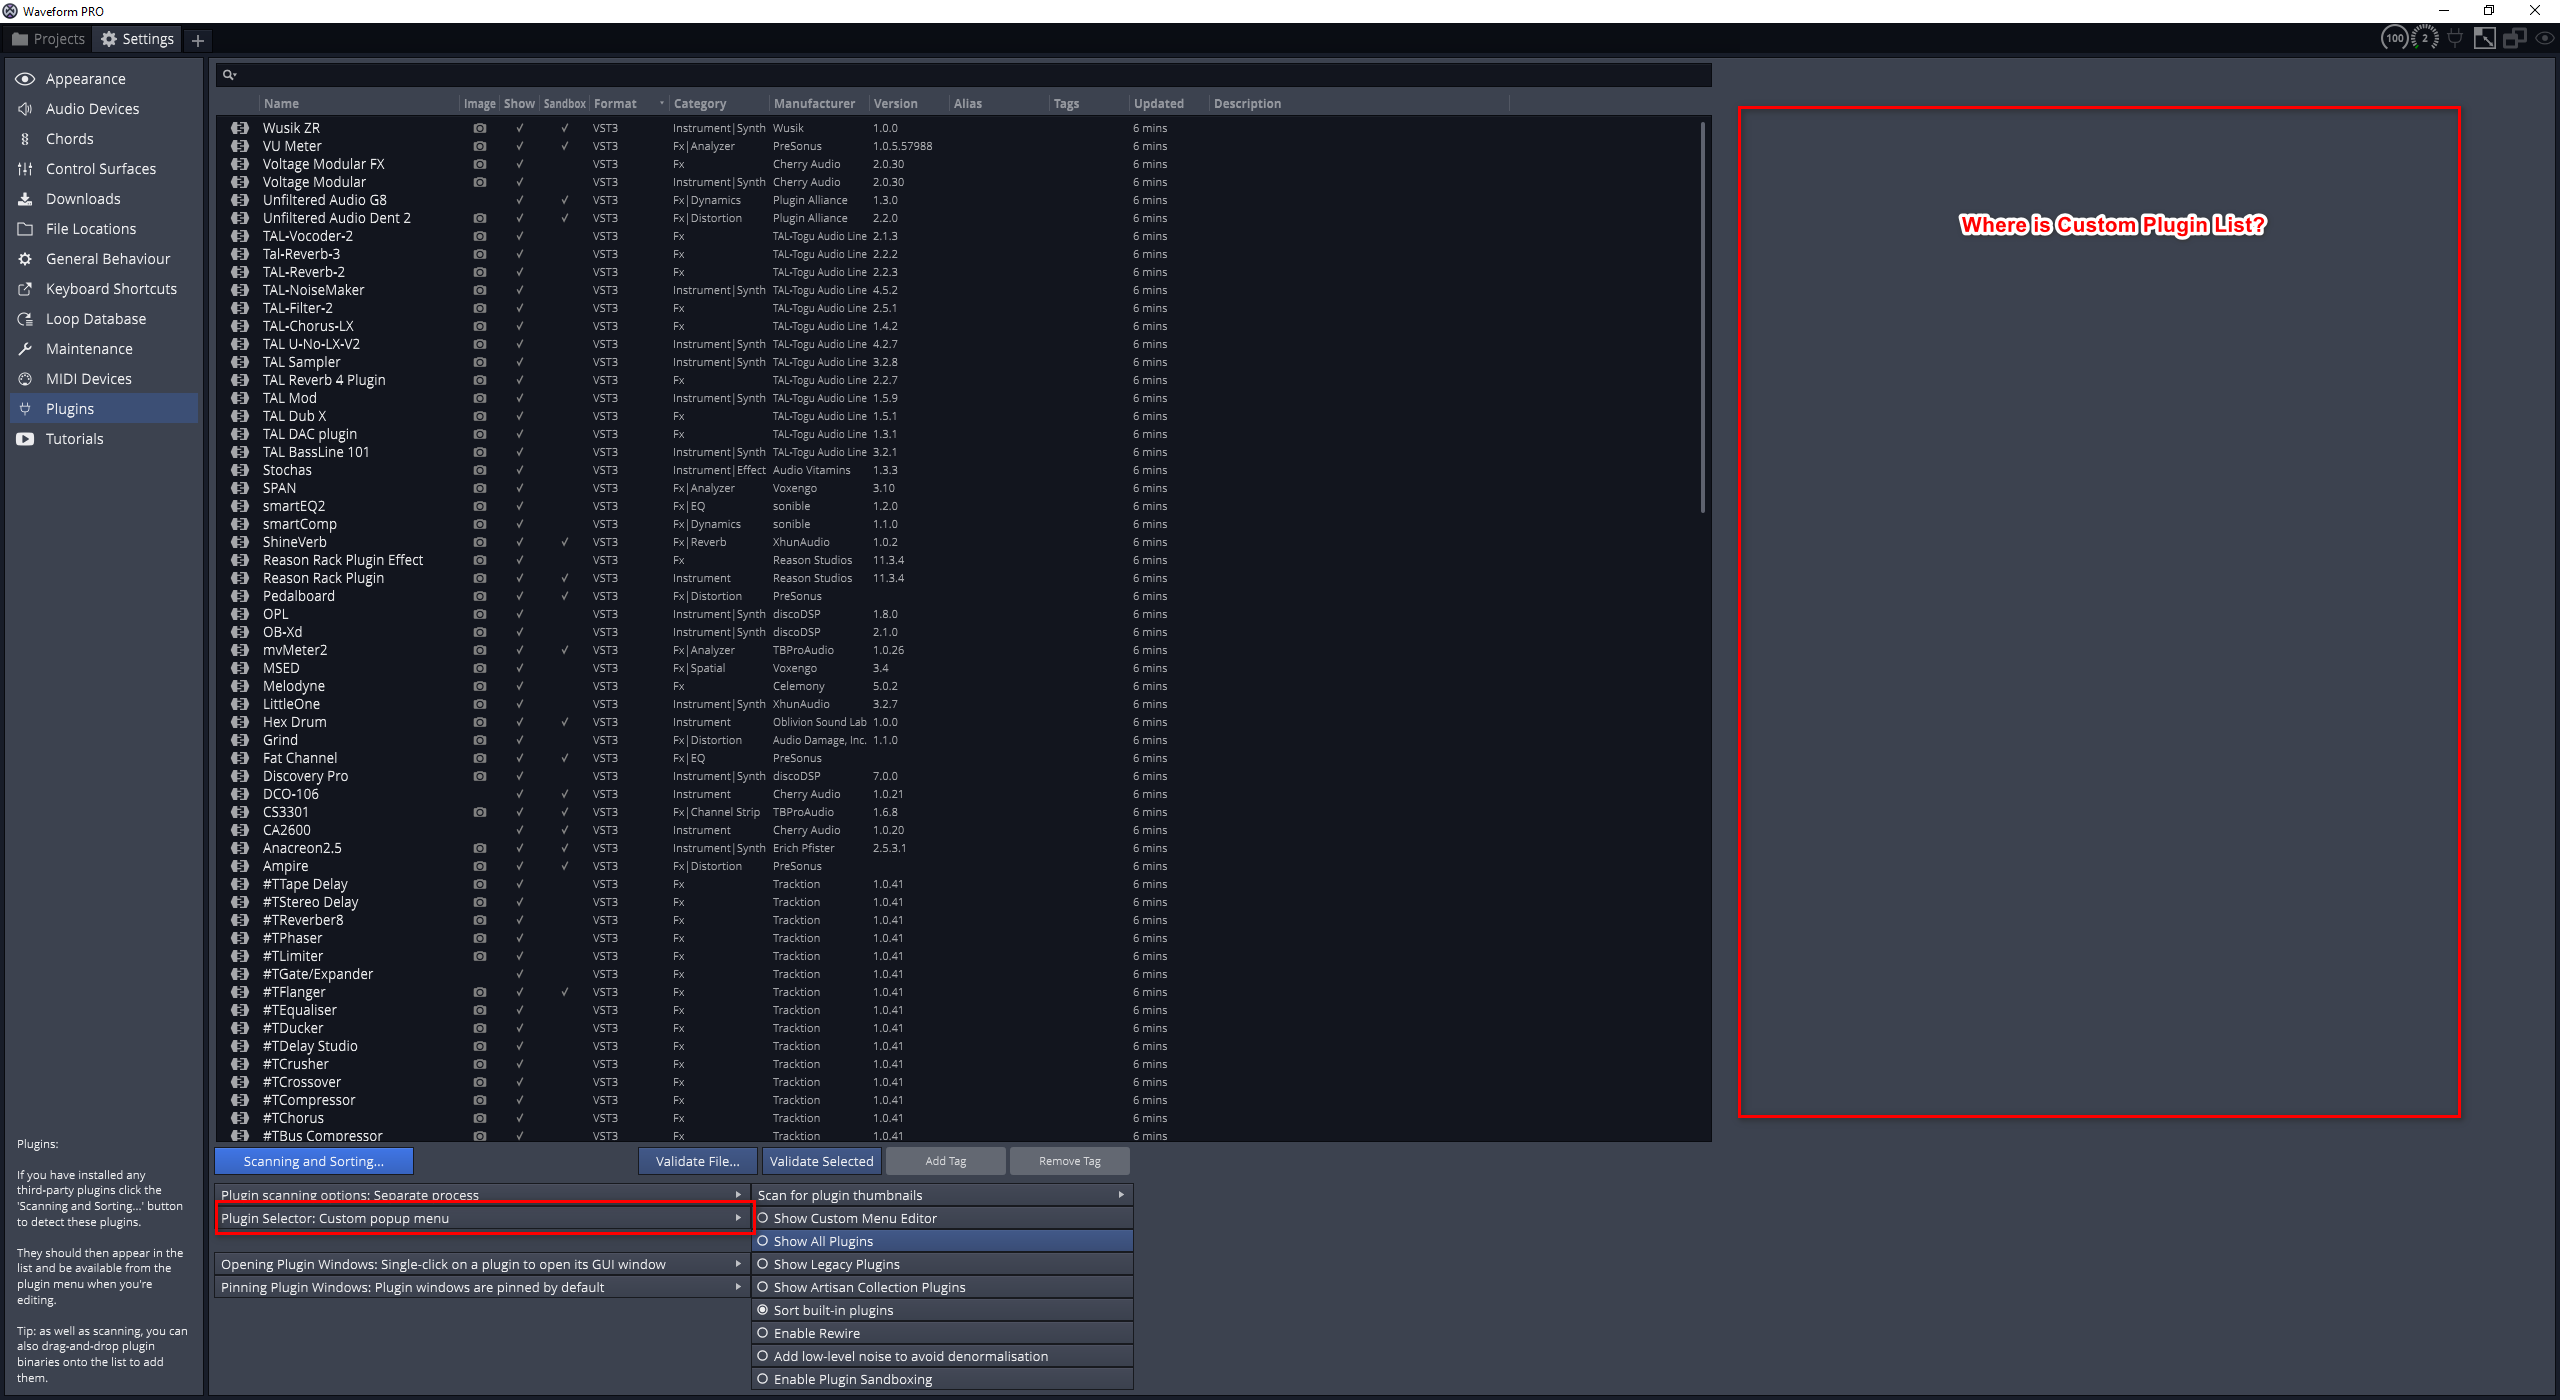The width and height of the screenshot is (2560, 1400).
Task: Click the plugin list vertical scrollbar
Action: [1703, 318]
